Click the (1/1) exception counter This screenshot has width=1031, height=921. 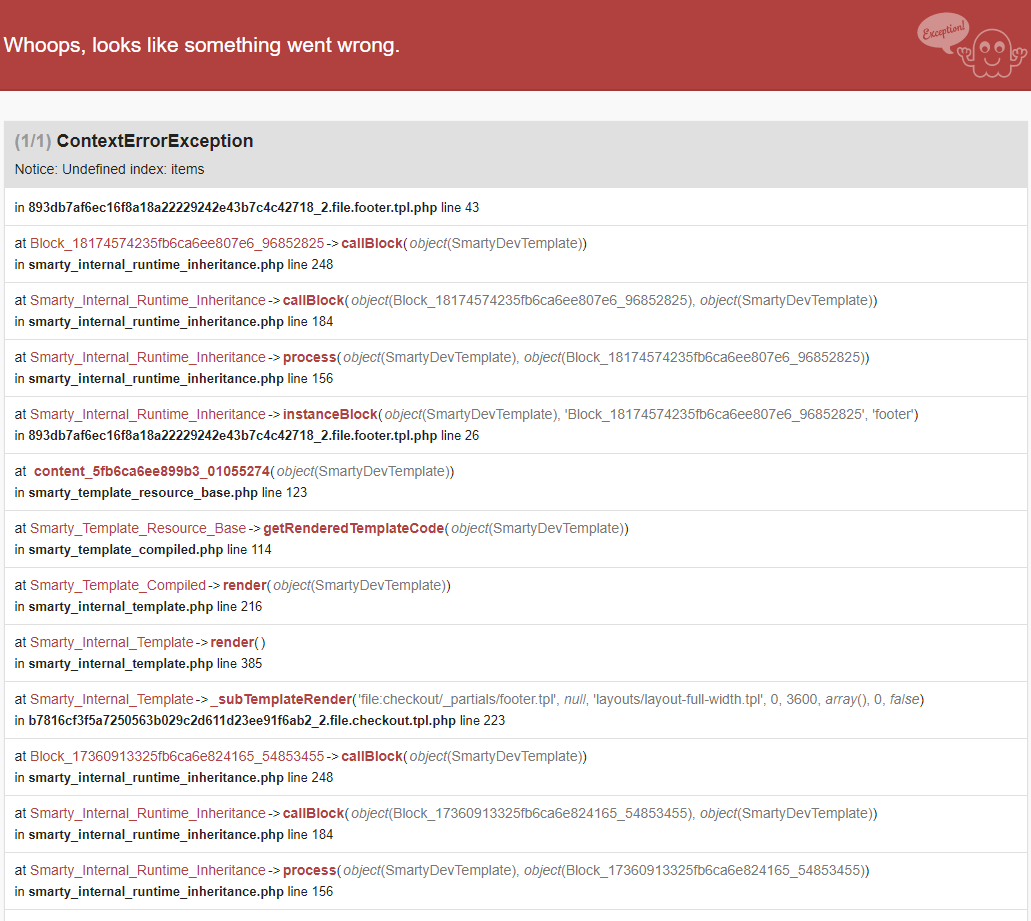[x=32, y=141]
